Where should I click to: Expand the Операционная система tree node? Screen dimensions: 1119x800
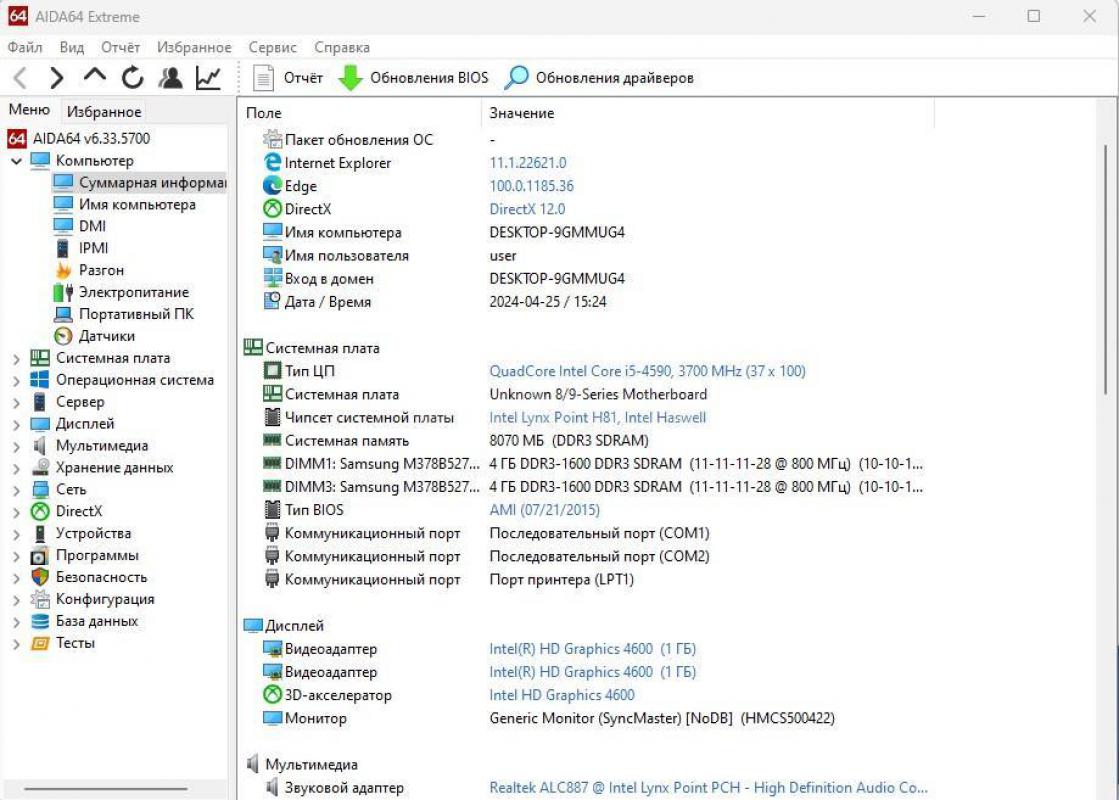tap(16, 380)
